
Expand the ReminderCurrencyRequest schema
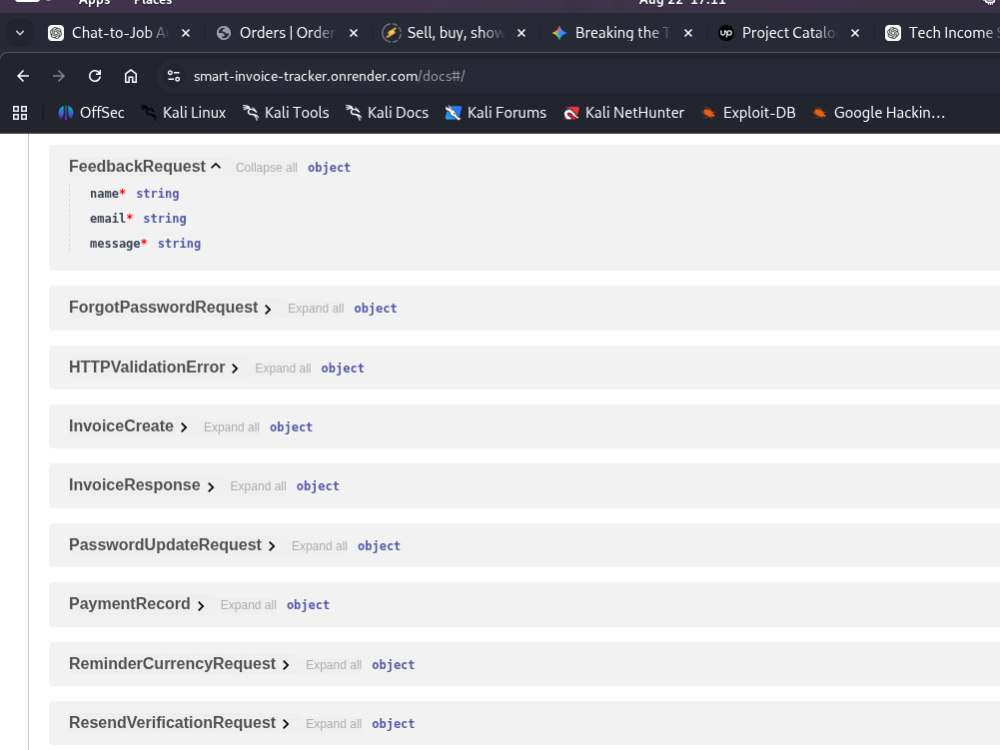286,665
